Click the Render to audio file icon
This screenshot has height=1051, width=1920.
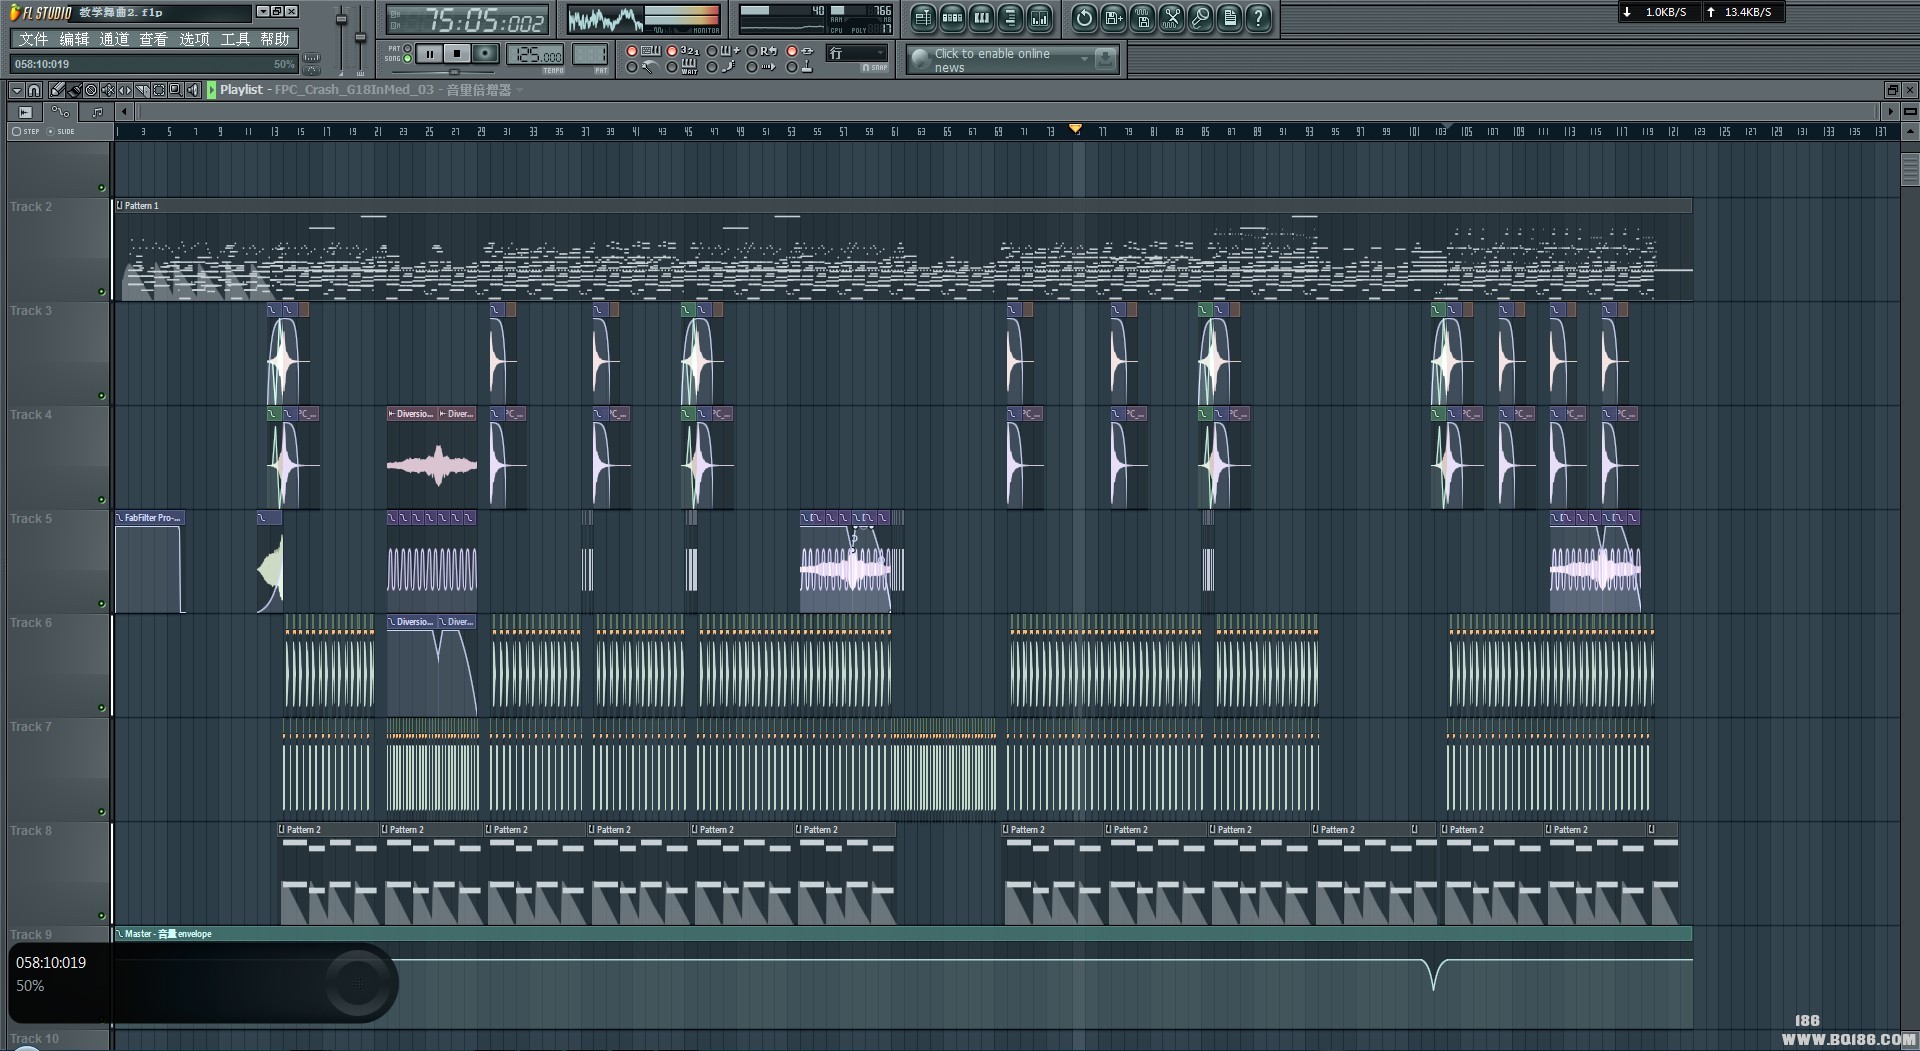coord(1142,17)
